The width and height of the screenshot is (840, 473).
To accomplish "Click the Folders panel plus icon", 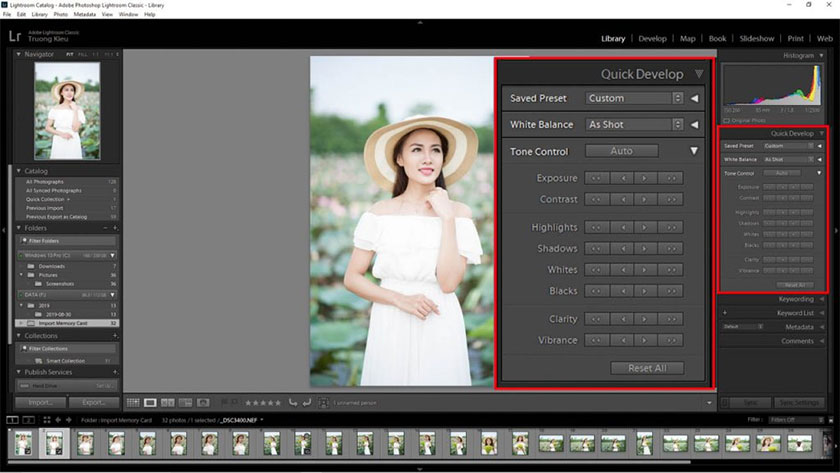I will click(115, 228).
